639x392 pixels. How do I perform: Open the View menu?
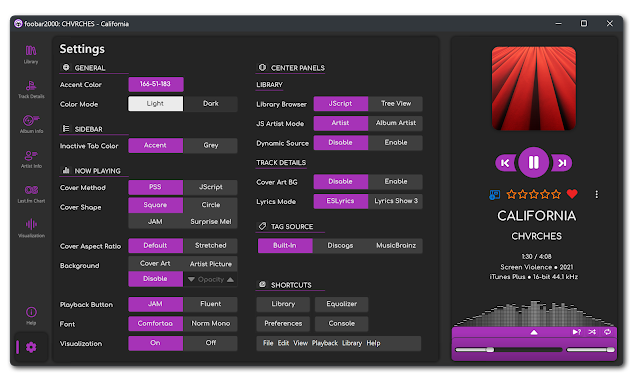[300, 343]
